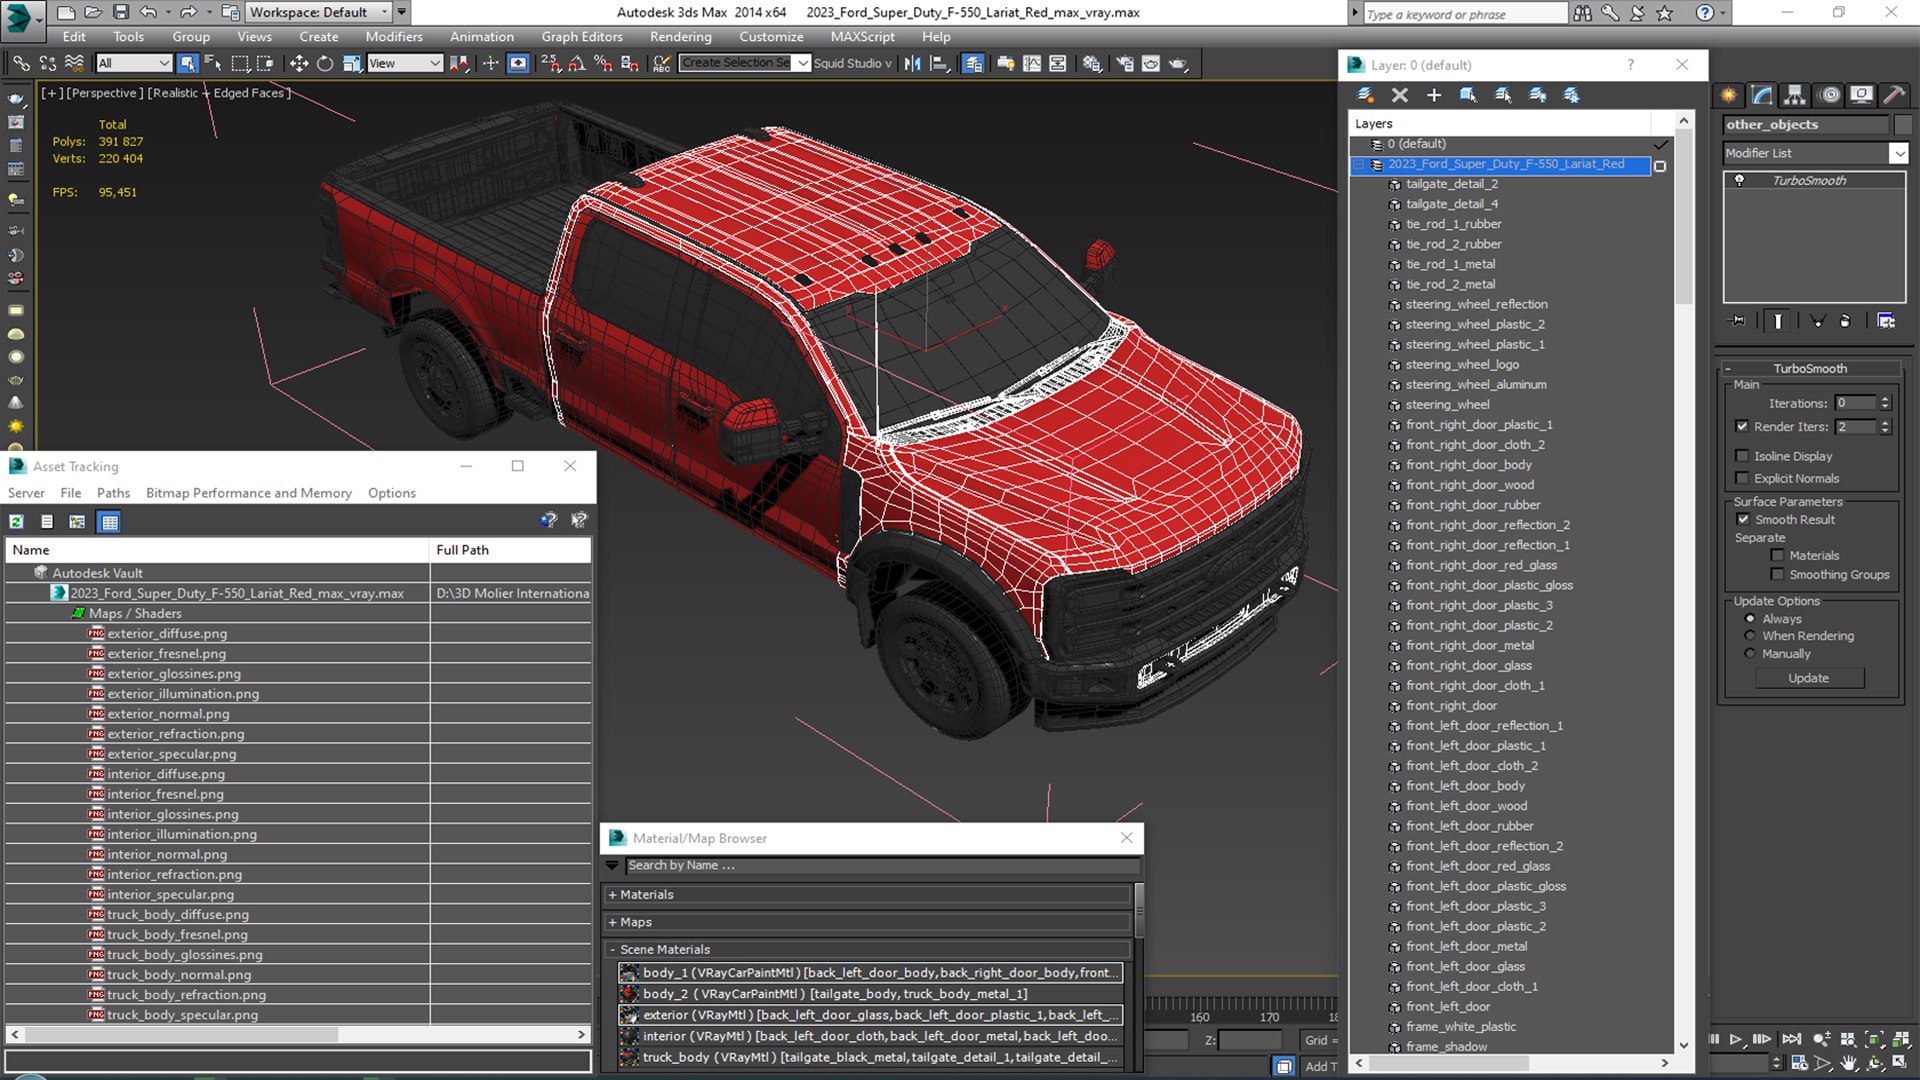The height and width of the screenshot is (1080, 1920).
Task: Select the Rotate transform tool
Action: click(325, 63)
